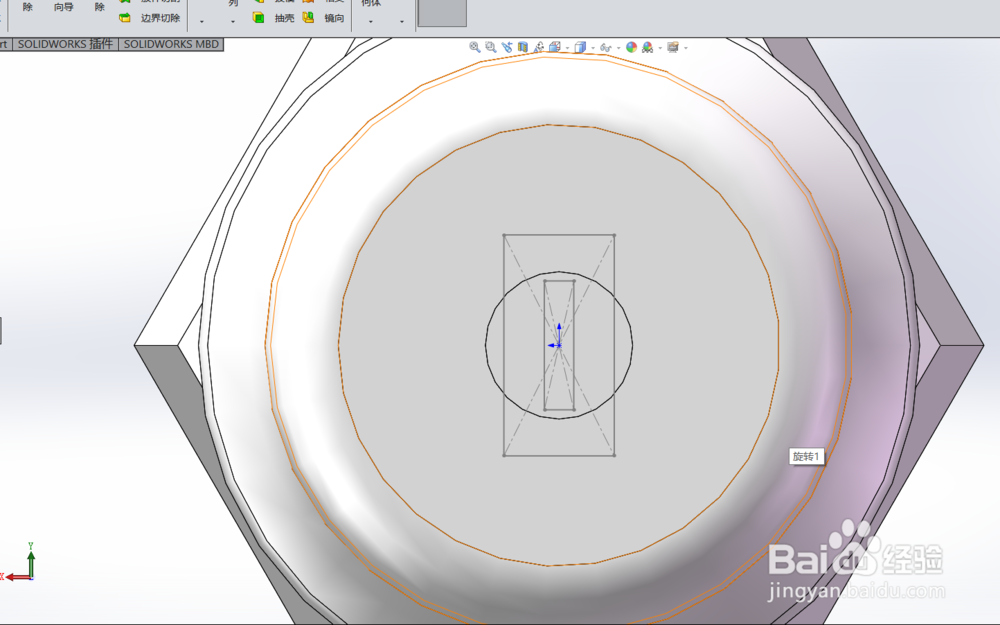Image resolution: width=1000 pixels, height=625 pixels.
Task: Click the Apply Scene icon
Action: tap(647, 47)
